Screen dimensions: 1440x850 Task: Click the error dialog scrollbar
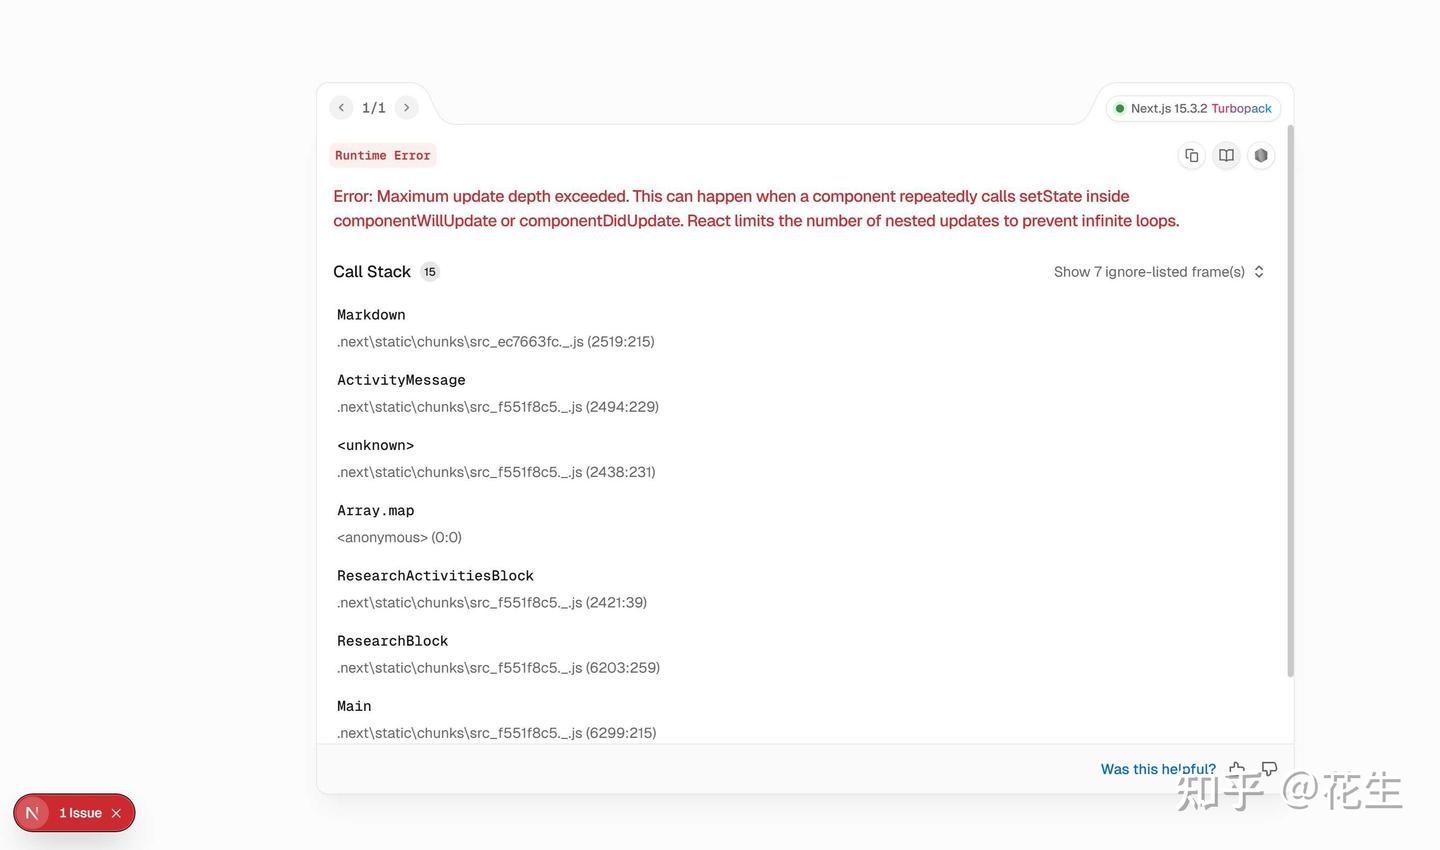[1290, 400]
